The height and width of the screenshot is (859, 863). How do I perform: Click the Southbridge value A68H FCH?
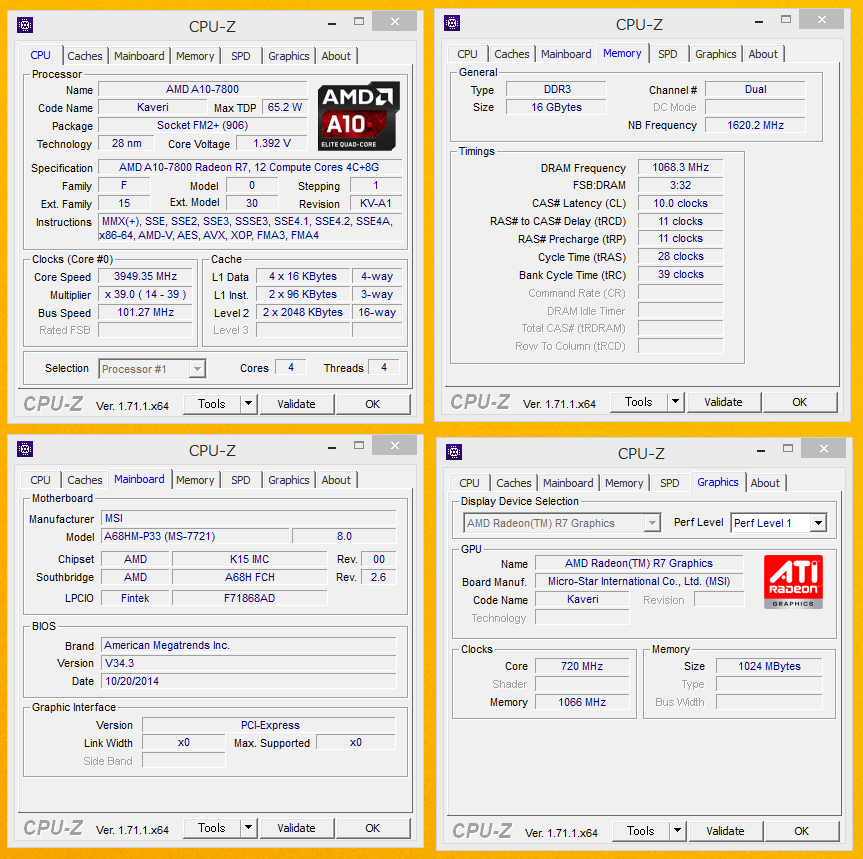[250, 577]
